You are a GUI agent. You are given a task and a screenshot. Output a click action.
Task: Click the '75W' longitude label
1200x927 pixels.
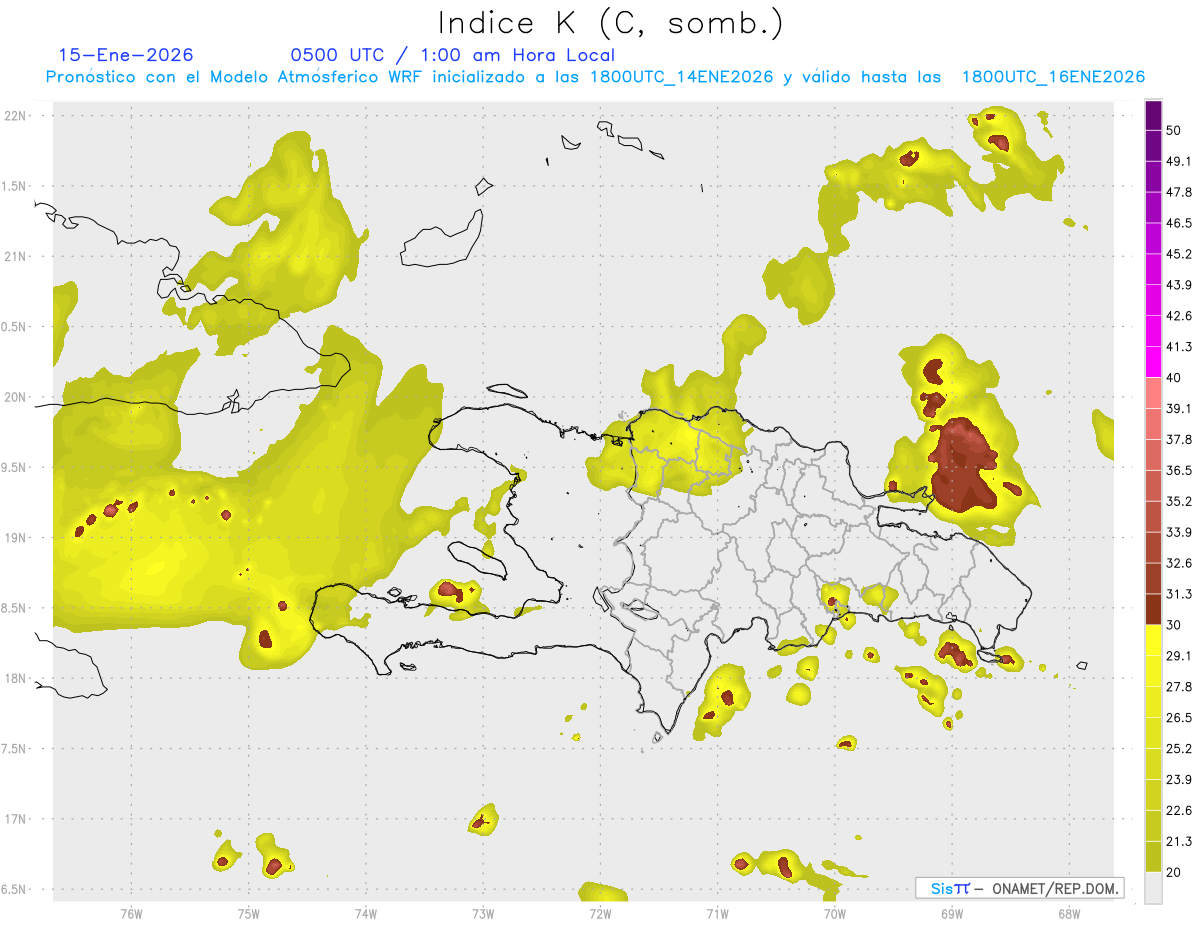point(248,914)
